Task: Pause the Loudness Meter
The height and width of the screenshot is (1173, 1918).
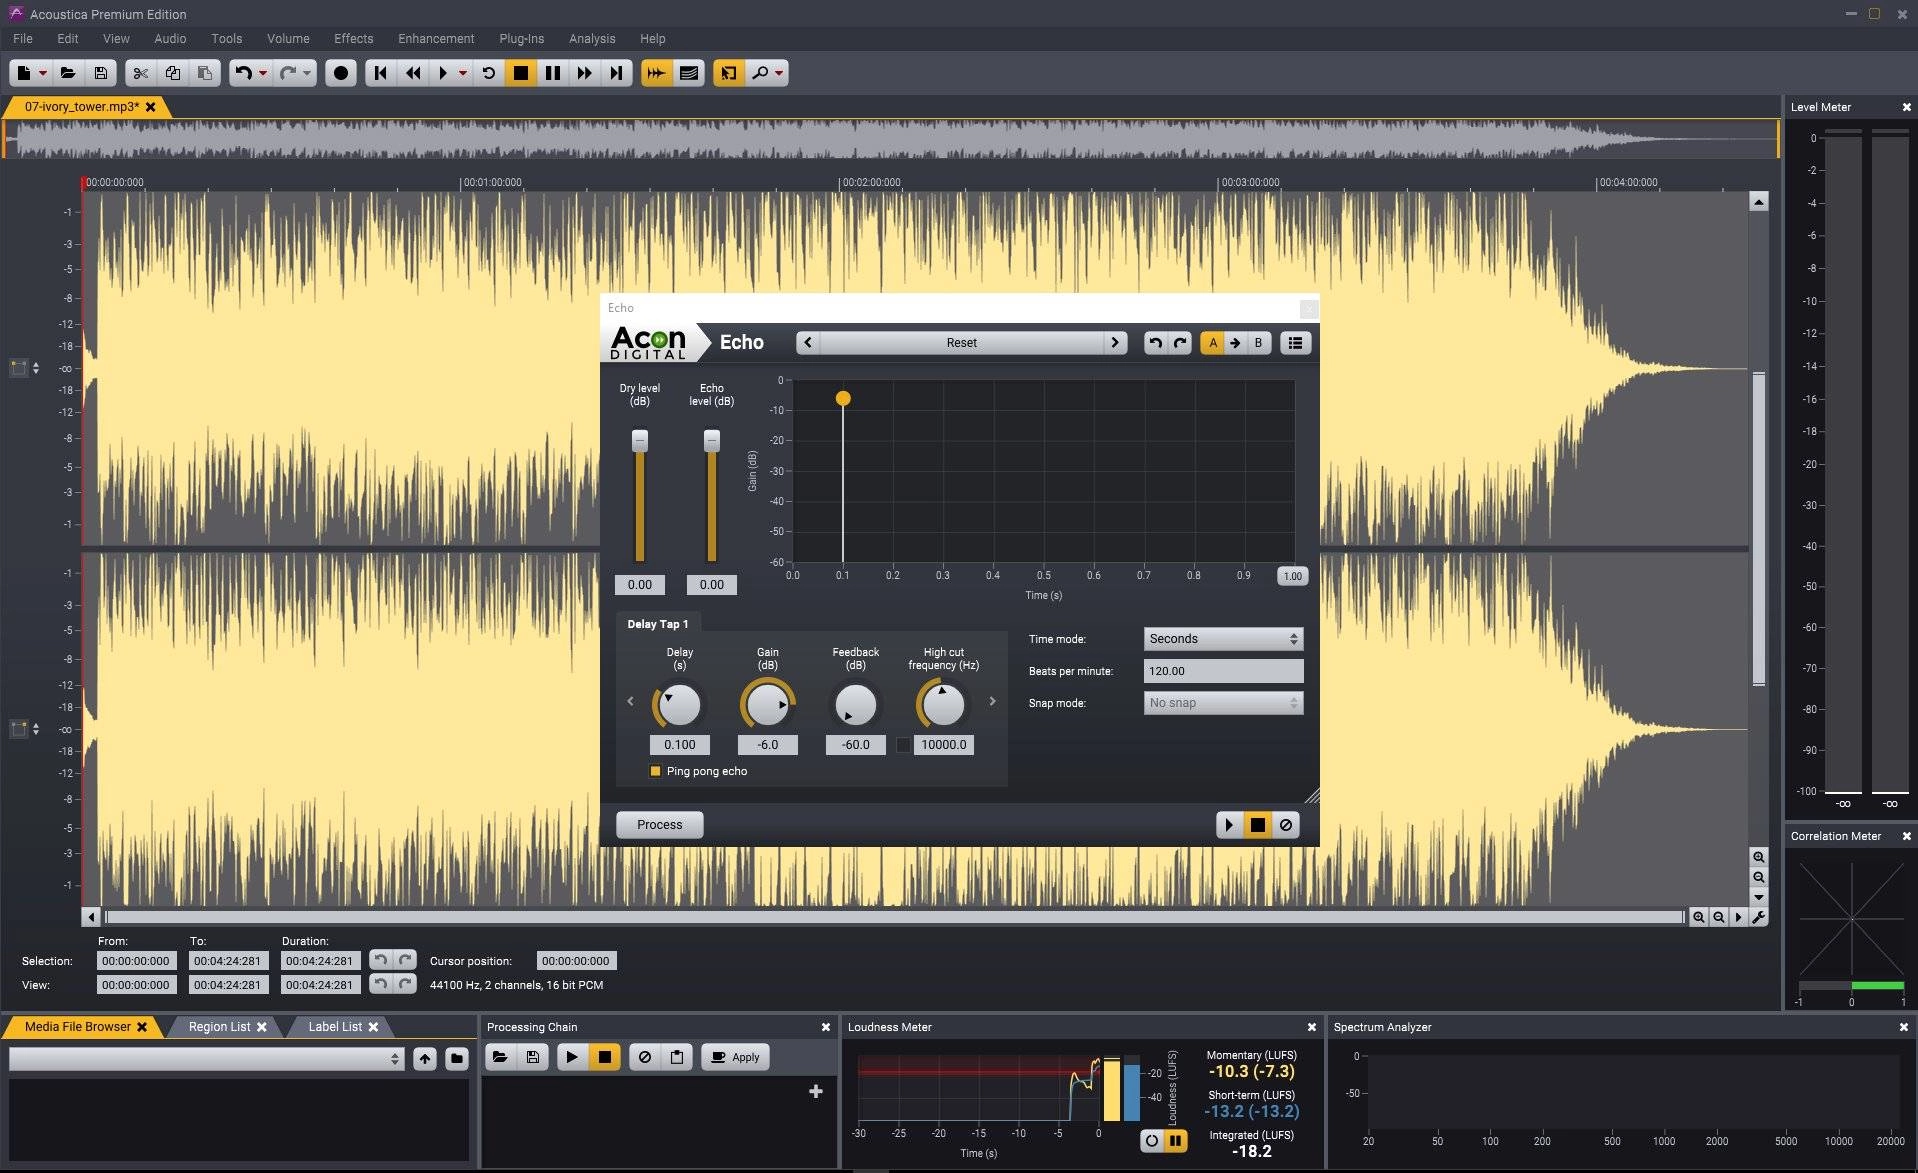Action: tap(1176, 1140)
